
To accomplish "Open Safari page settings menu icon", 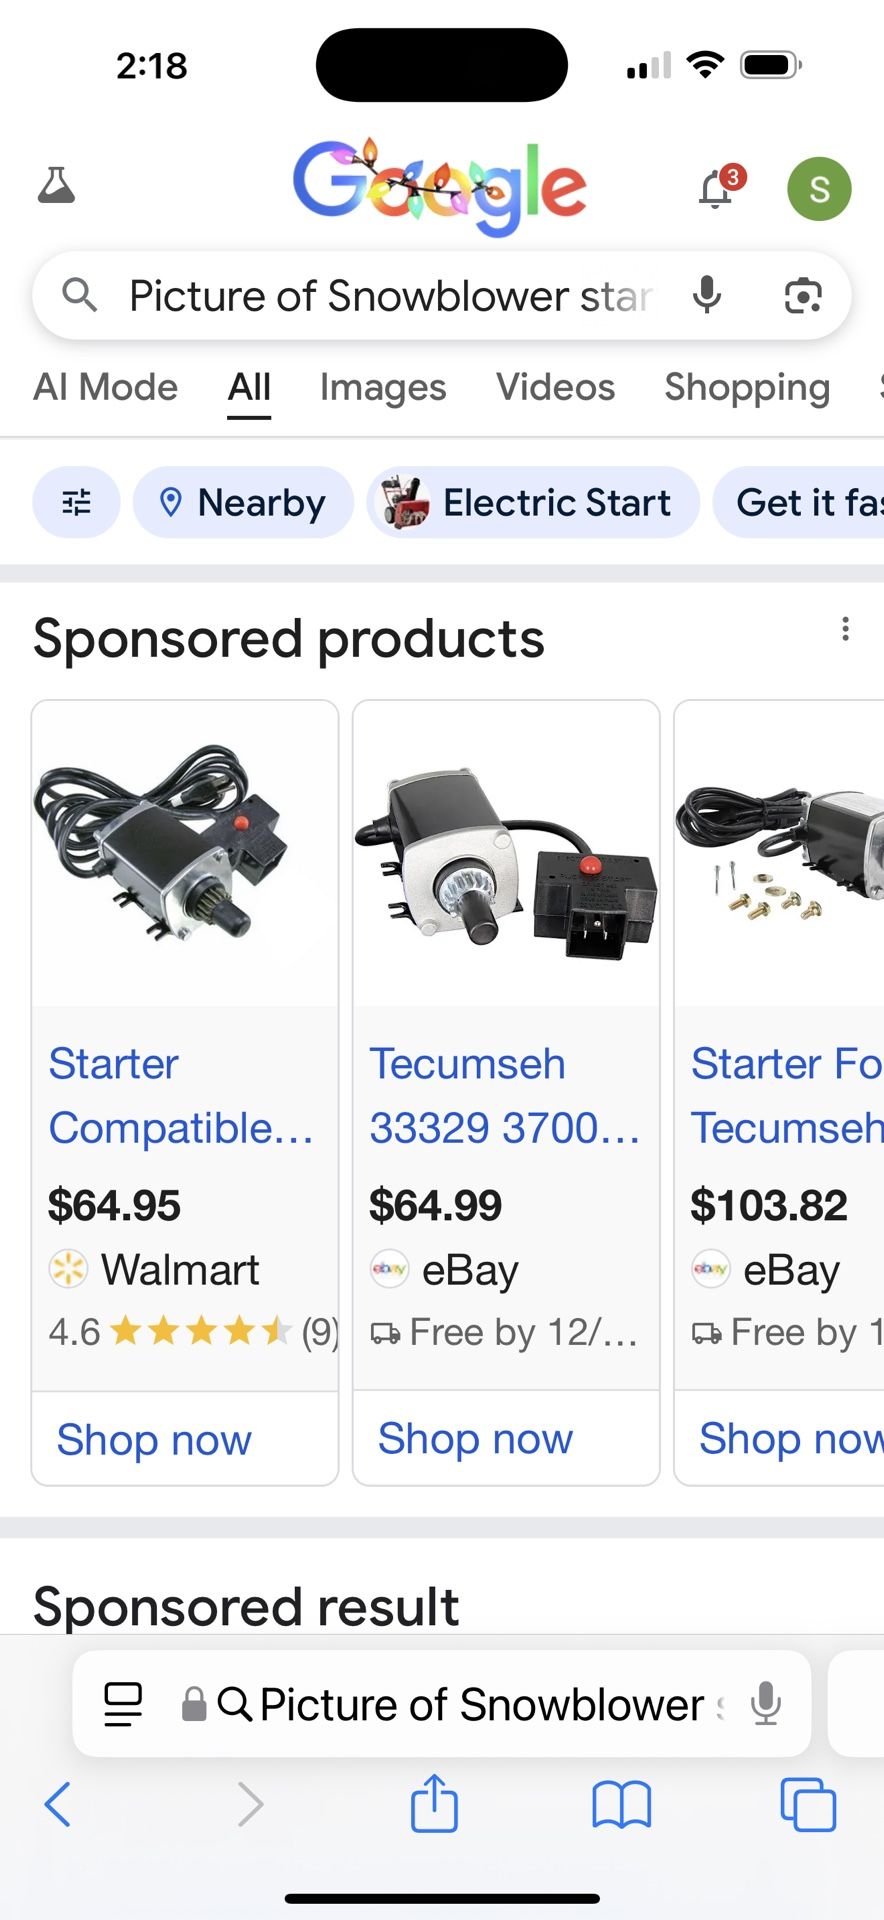I will coord(124,1704).
